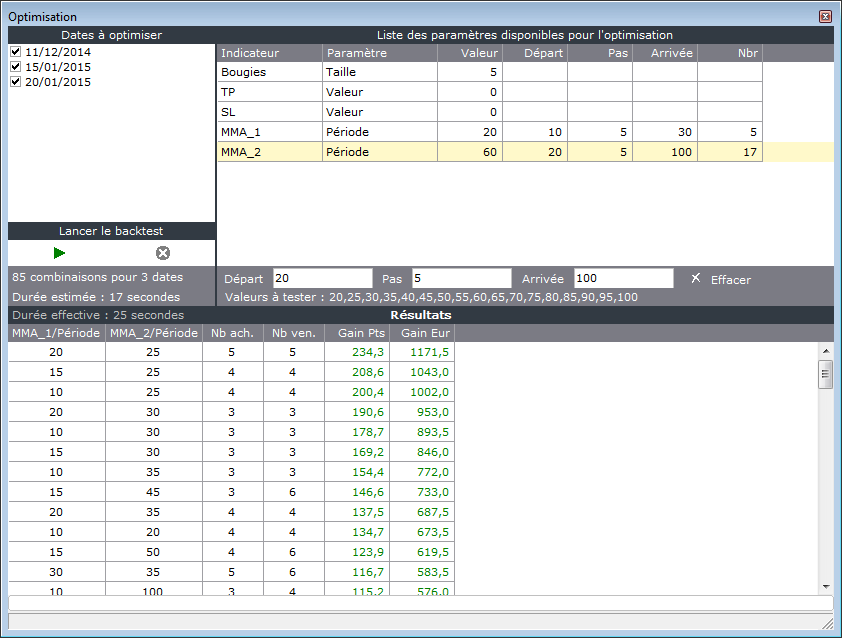Toggle the 15/01/2015 date checkbox
Viewport: 842px width, 638px height.
pos(16,67)
